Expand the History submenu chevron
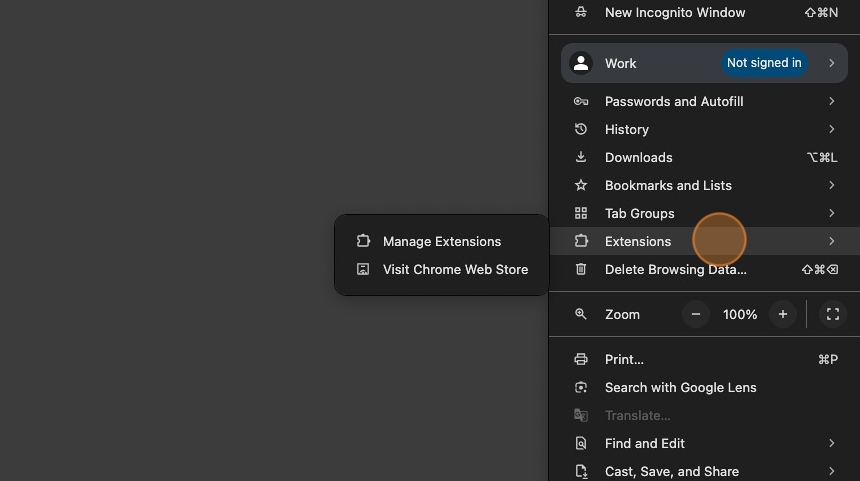Viewport: 860px width, 481px height. click(832, 129)
